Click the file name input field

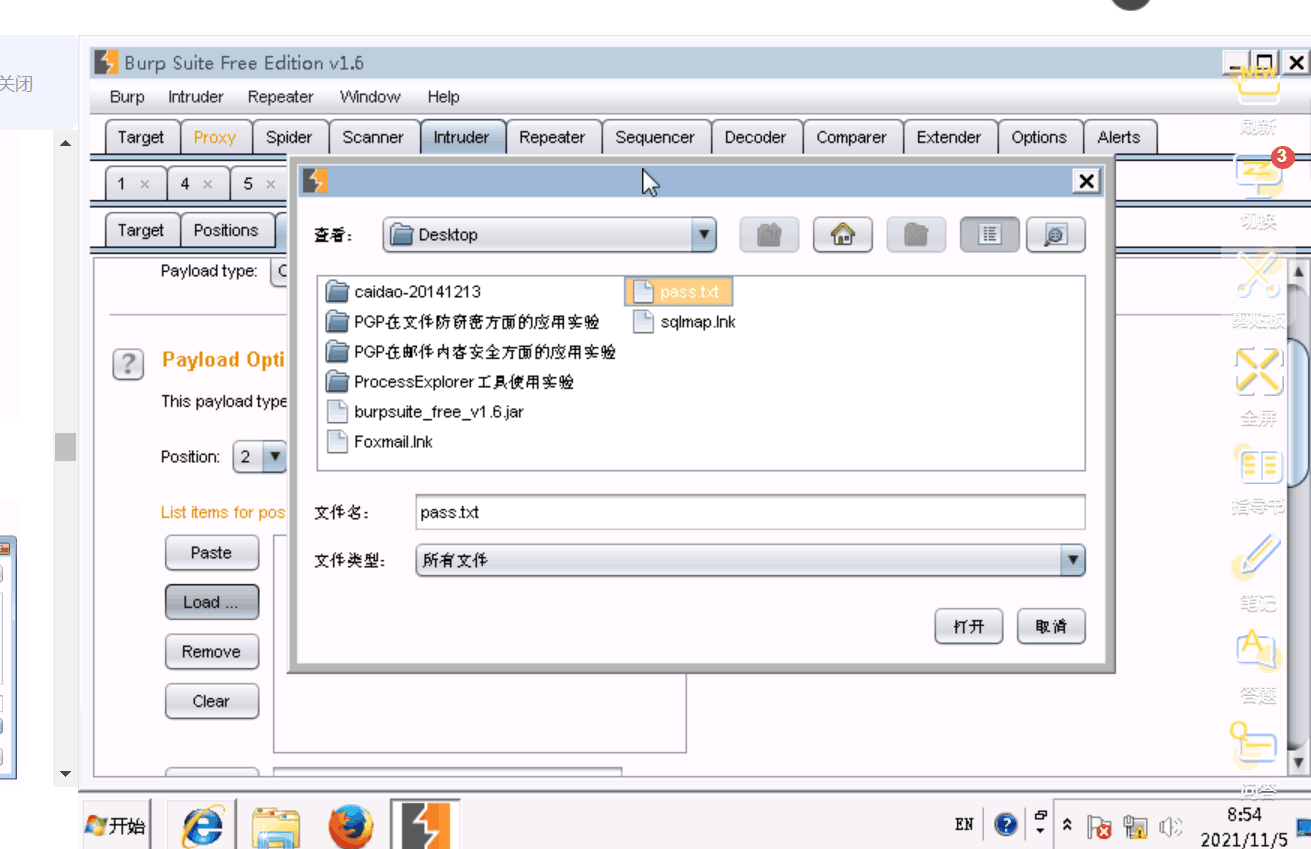pos(750,512)
